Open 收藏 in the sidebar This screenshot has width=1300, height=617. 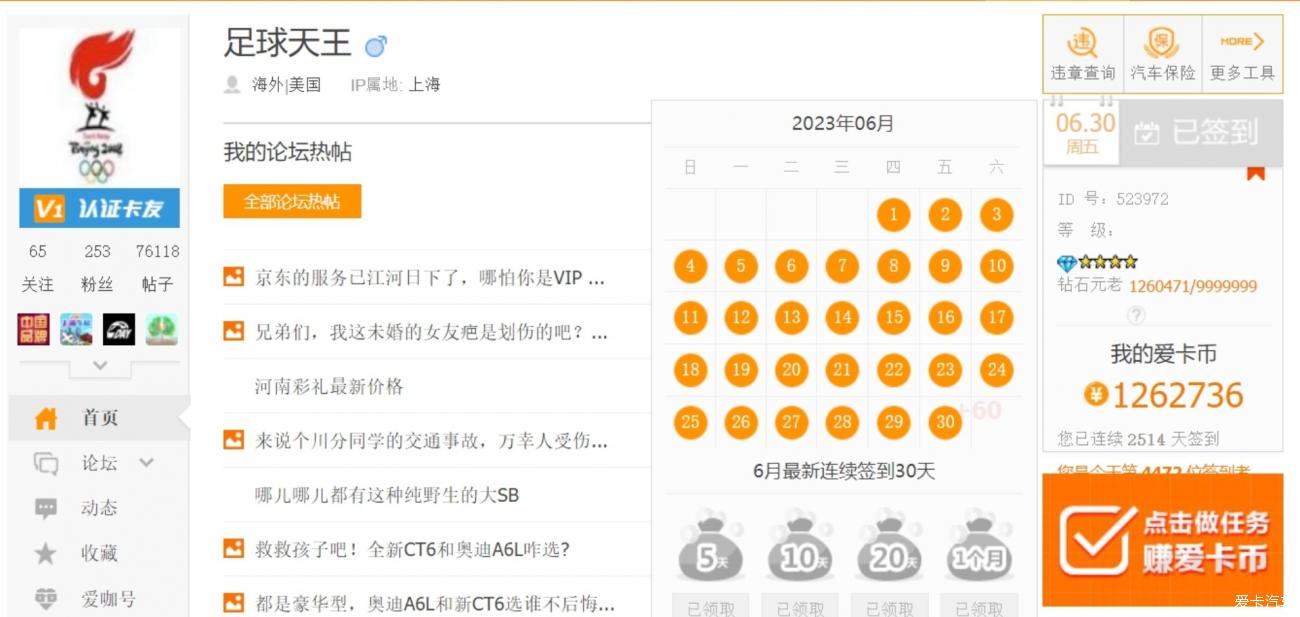[x=99, y=553]
